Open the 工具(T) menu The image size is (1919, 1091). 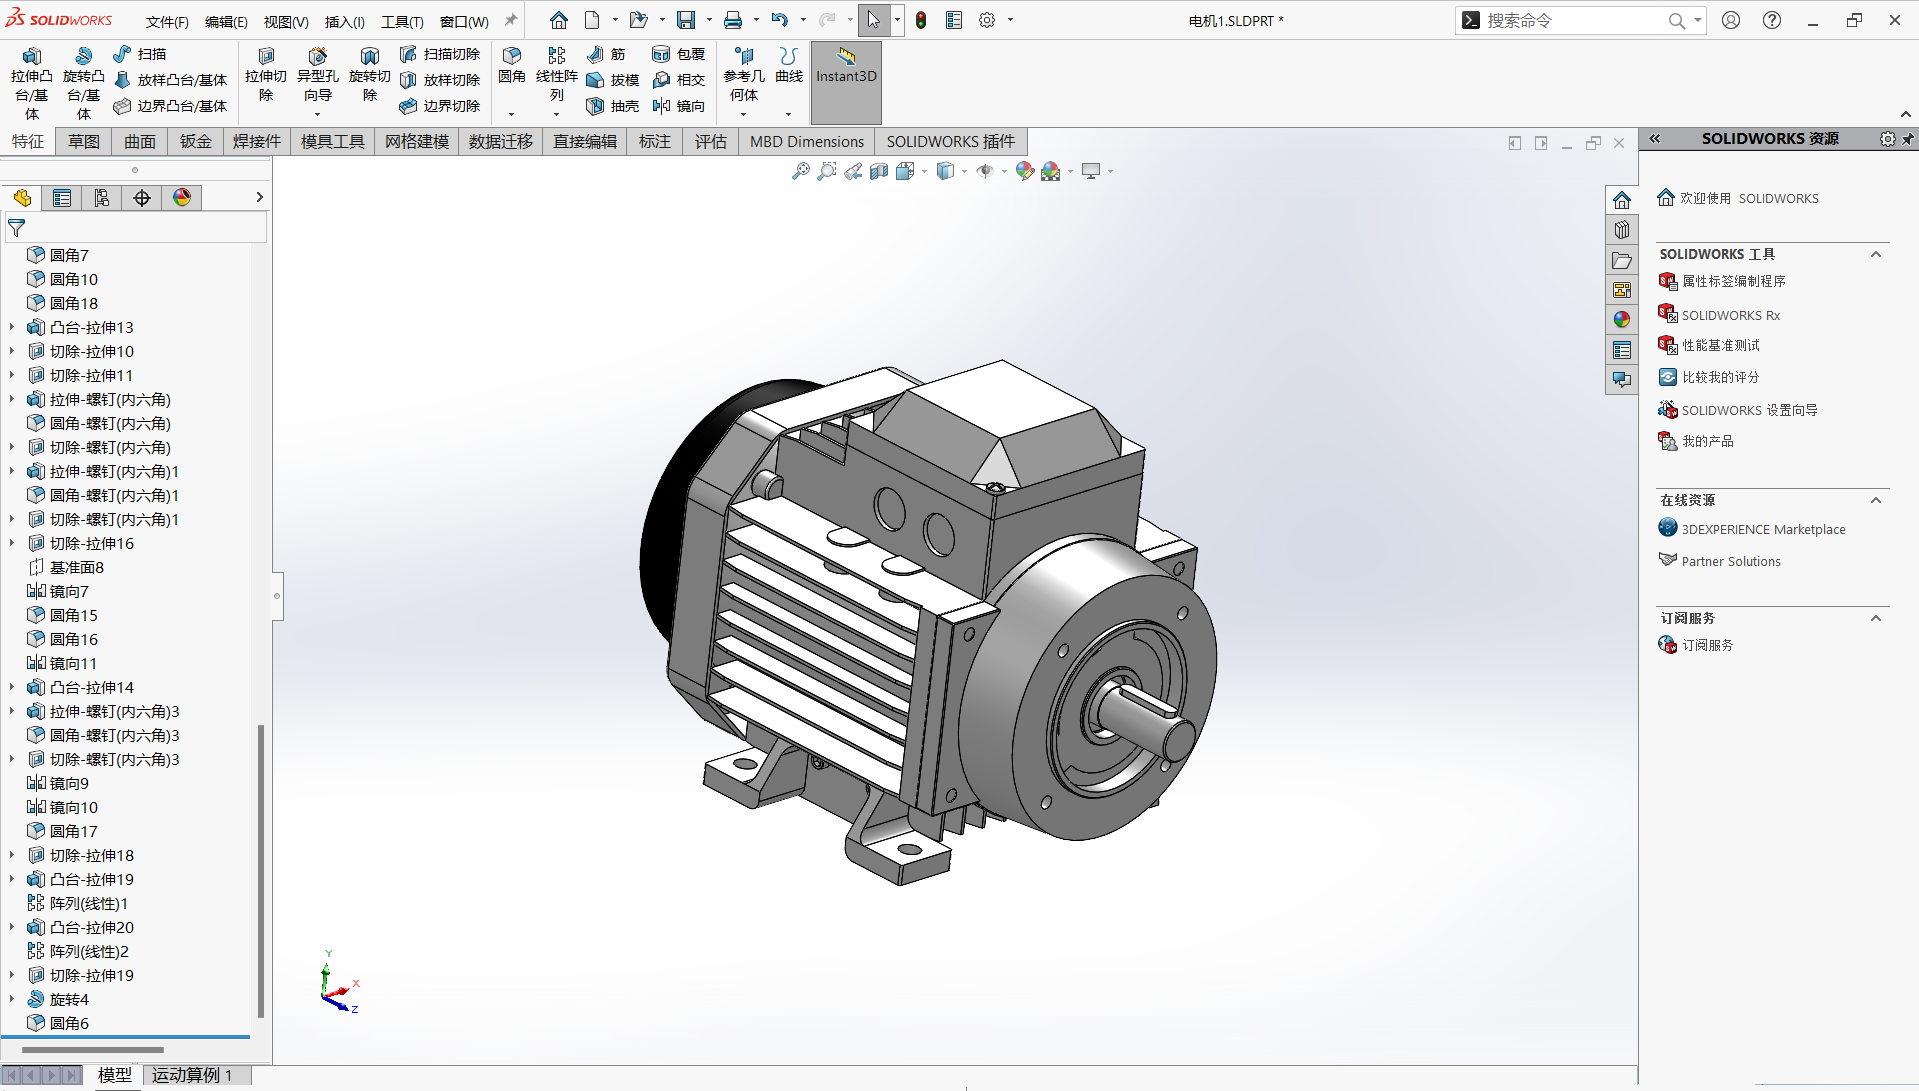point(402,21)
